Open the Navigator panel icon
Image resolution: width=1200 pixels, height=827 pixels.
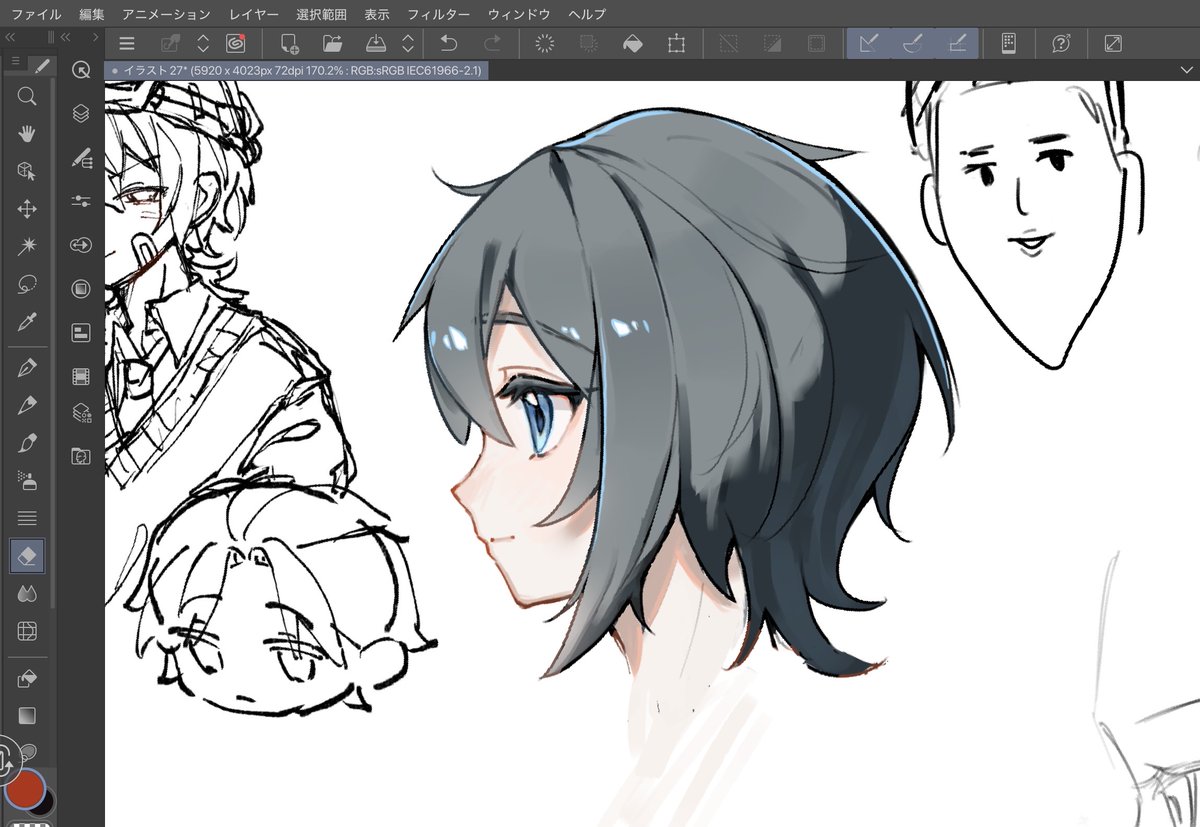coord(81,289)
